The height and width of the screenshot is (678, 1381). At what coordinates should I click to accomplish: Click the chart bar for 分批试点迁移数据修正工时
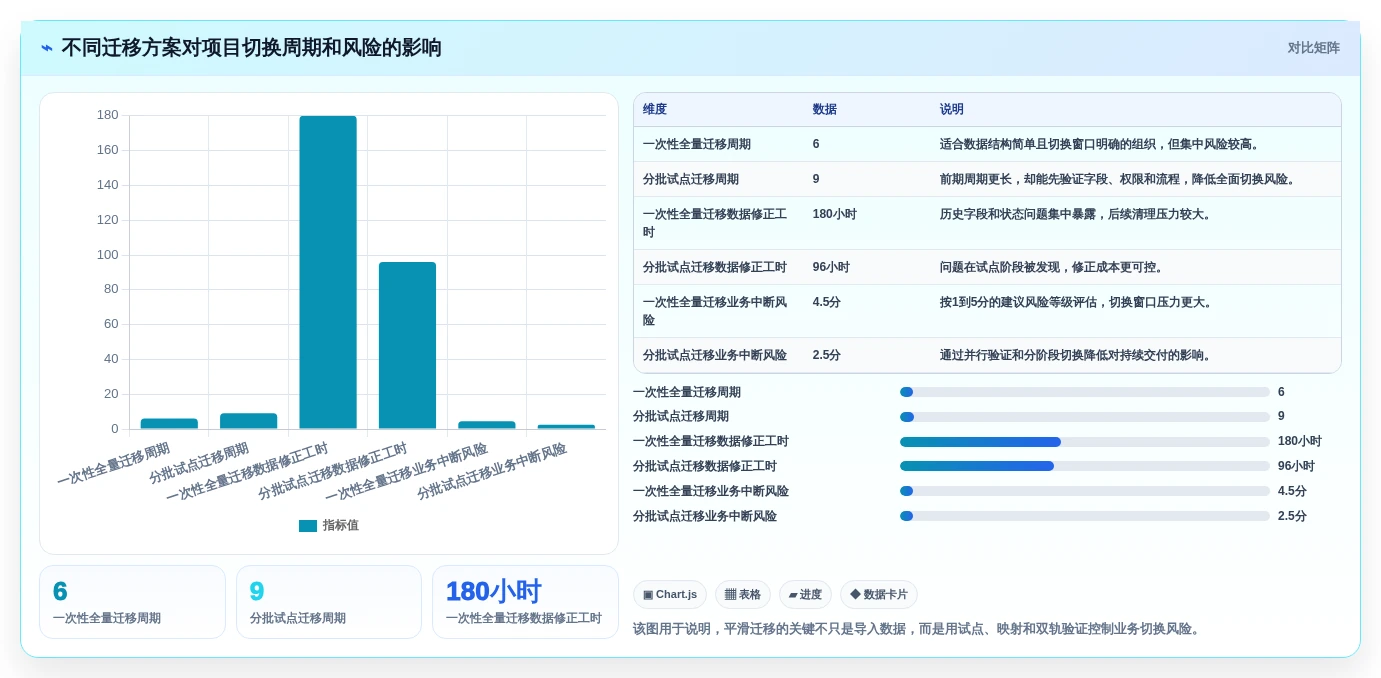pos(407,345)
